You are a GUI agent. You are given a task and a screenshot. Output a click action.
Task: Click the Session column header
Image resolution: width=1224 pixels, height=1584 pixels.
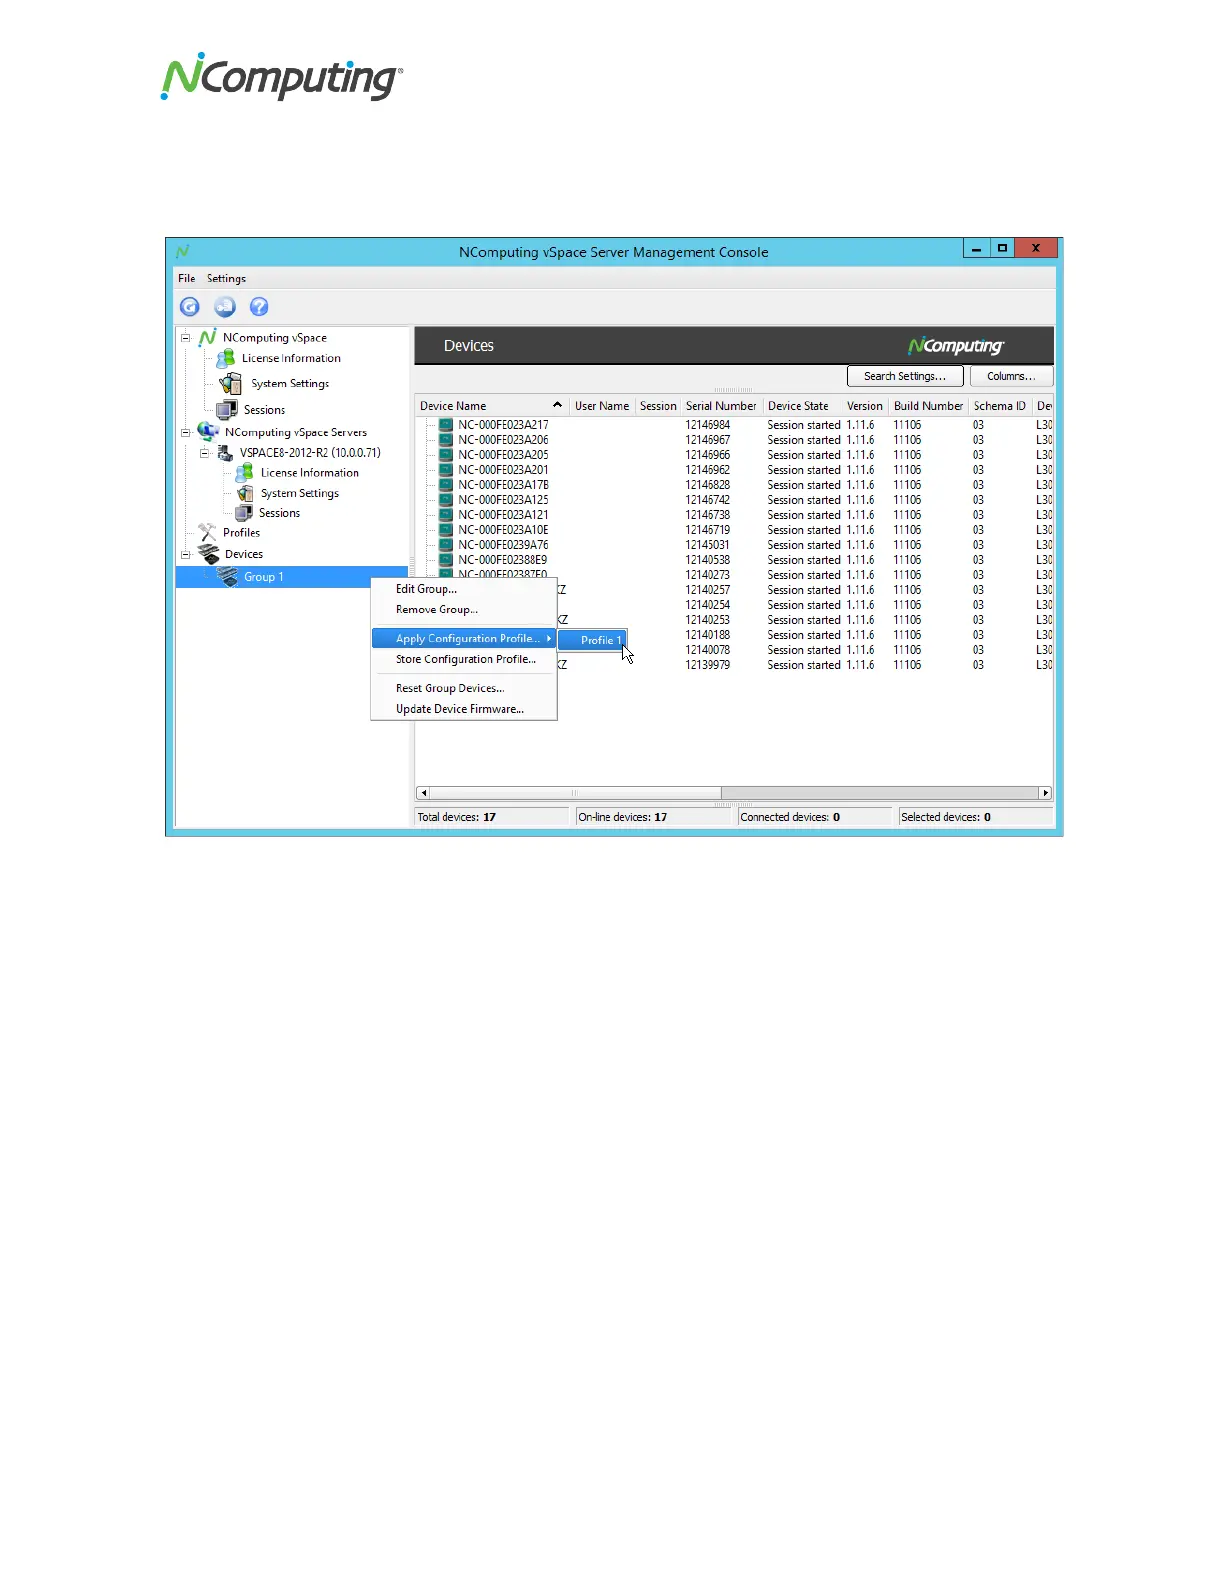658,406
